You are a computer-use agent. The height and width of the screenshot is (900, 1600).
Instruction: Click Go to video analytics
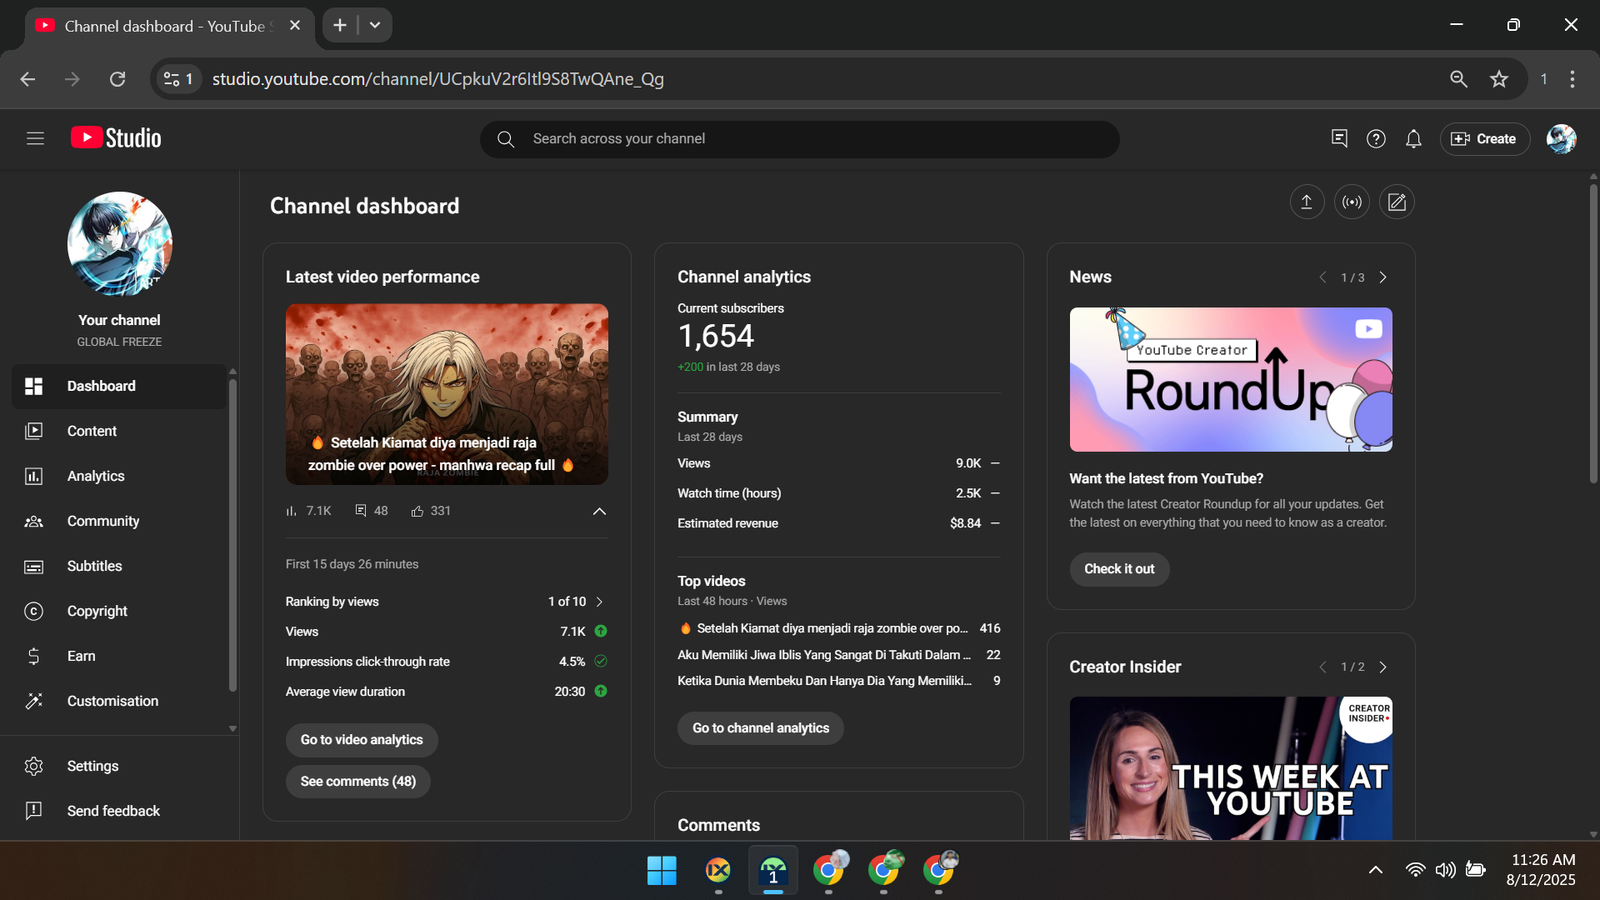362,740
